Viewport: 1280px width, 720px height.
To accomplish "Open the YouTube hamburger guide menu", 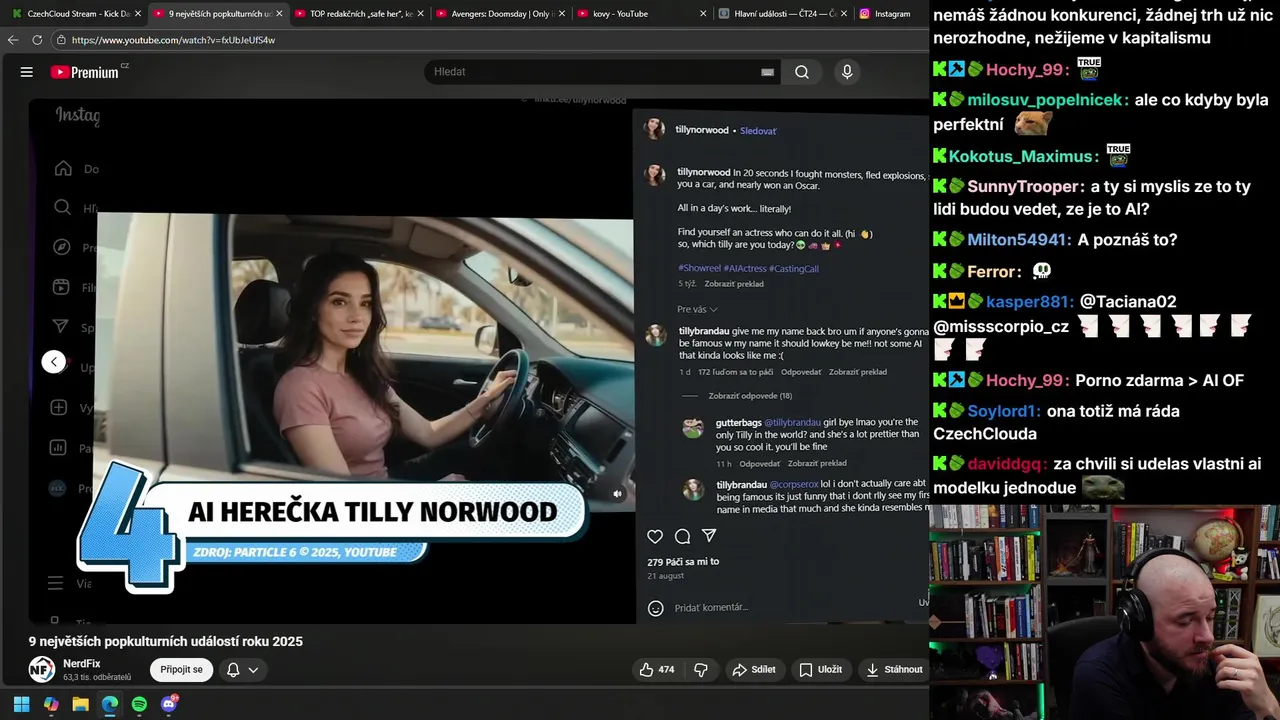I will click(27, 72).
